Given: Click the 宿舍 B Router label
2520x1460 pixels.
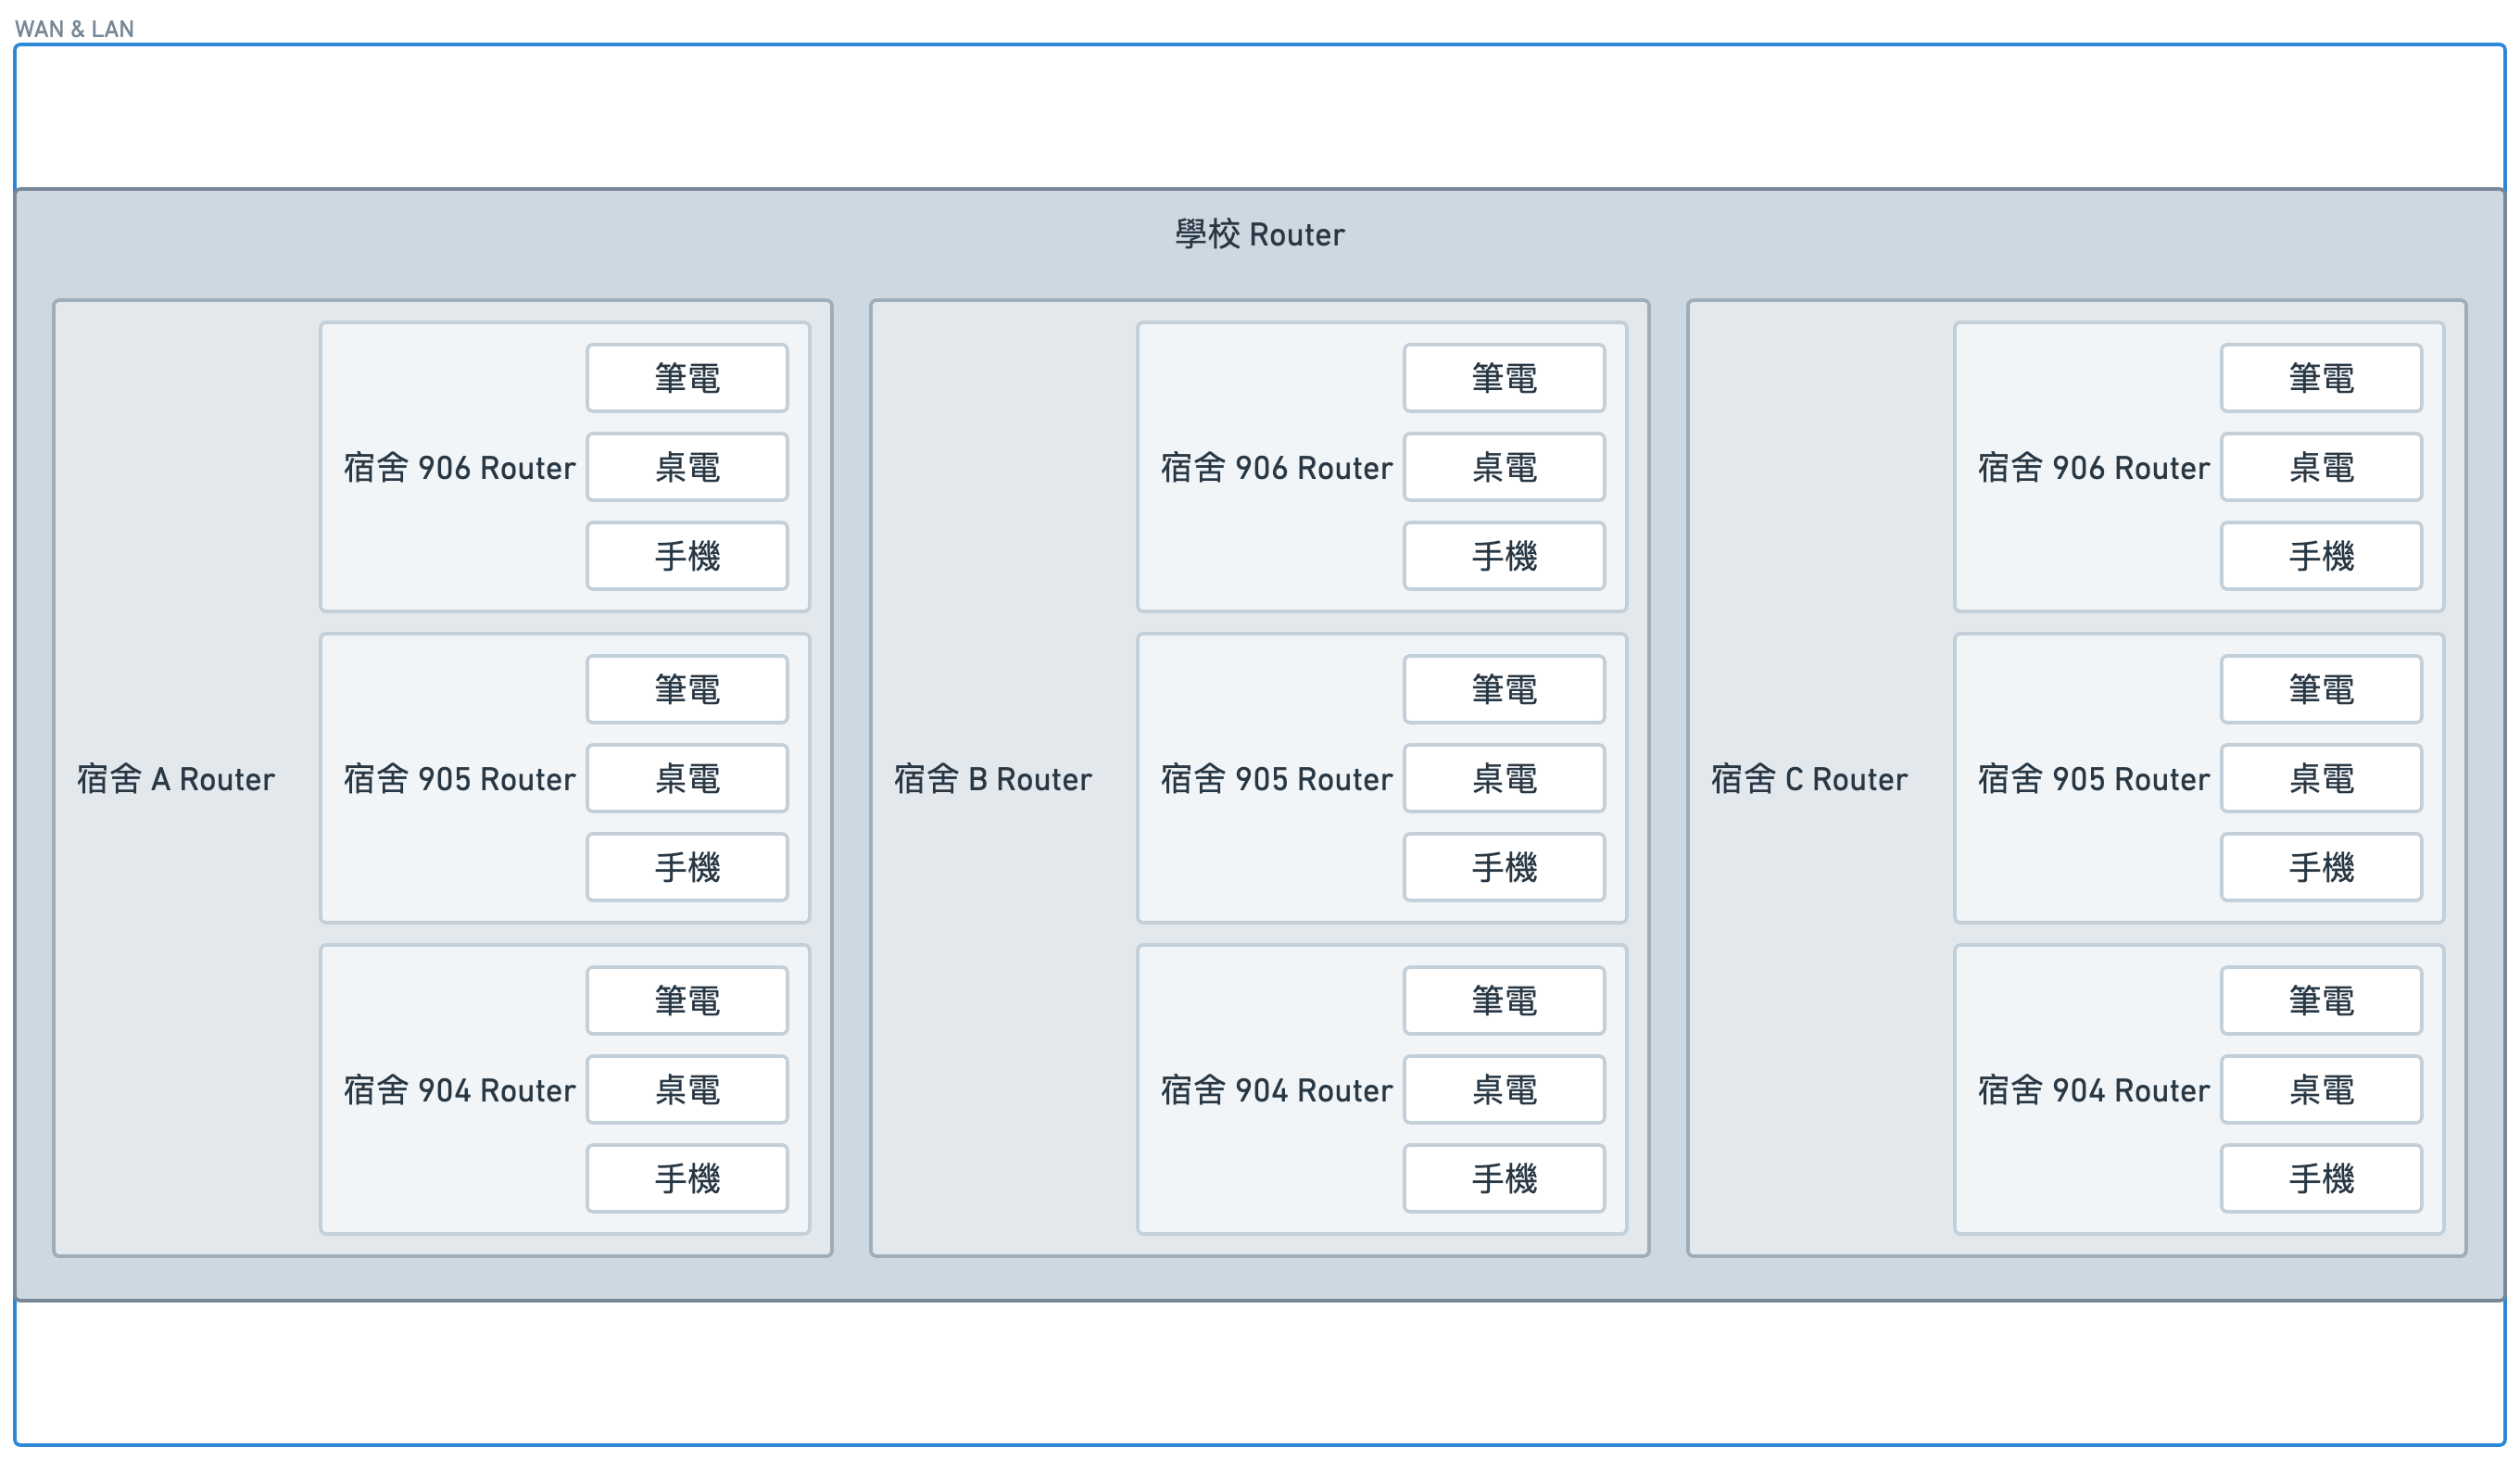Looking at the screenshot, I should pyautogui.click(x=992, y=778).
